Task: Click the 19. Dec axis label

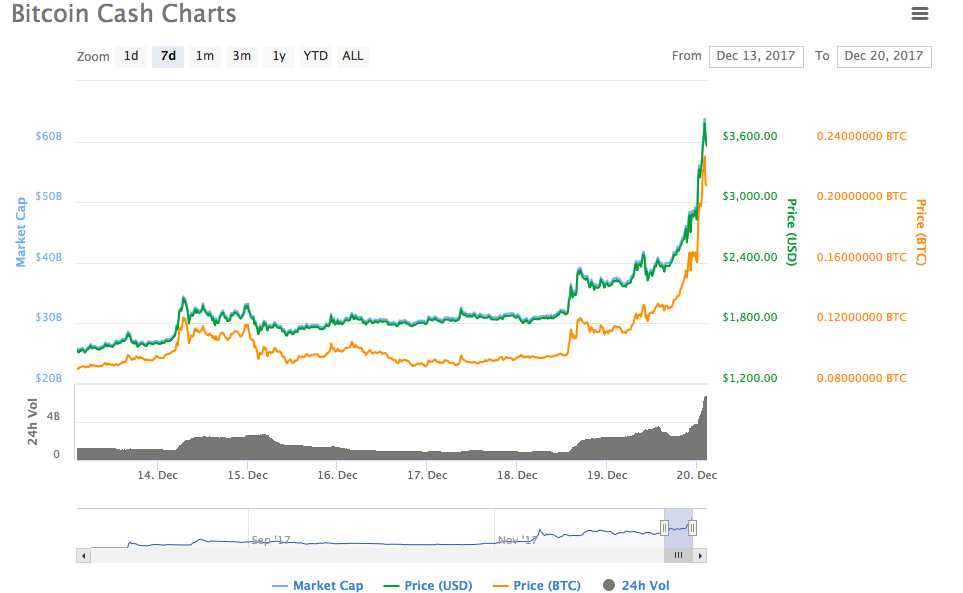Action: point(607,475)
